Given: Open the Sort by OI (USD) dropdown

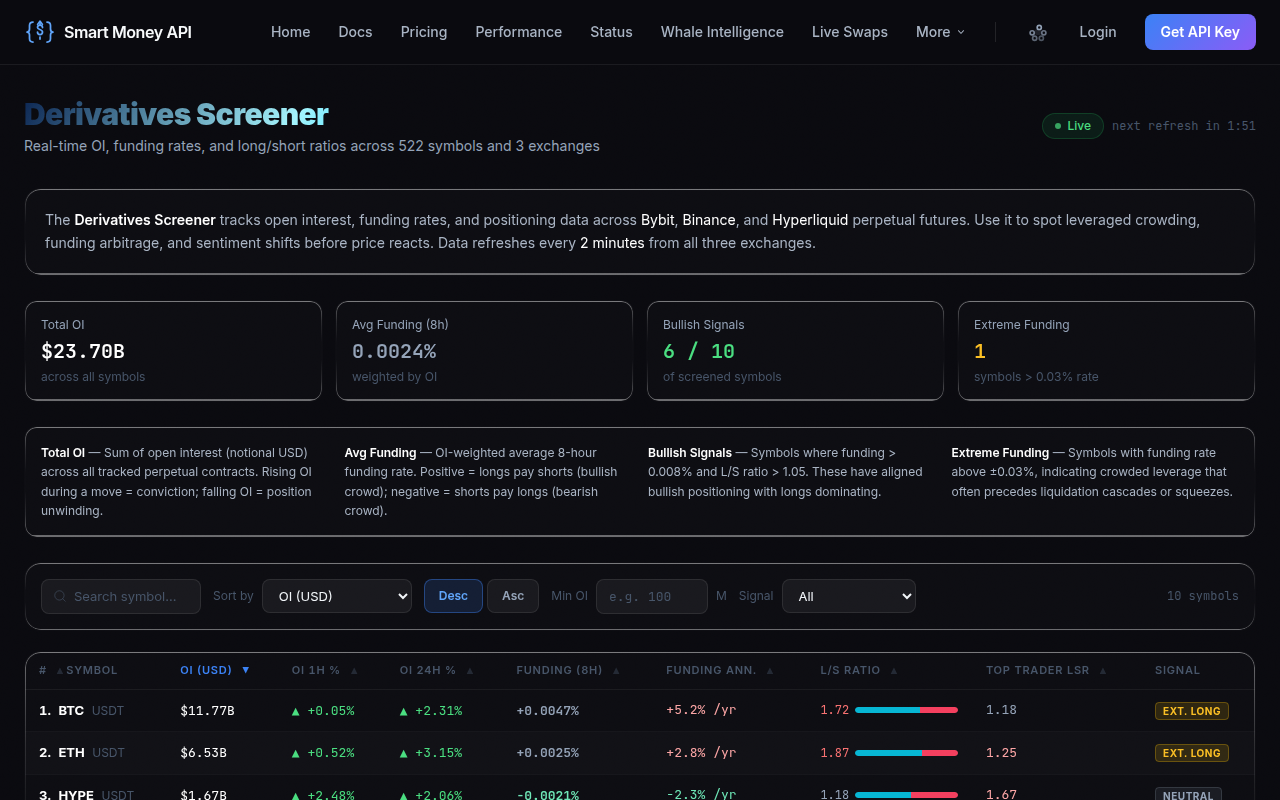Looking at the screenshot, I should [337, 596].
